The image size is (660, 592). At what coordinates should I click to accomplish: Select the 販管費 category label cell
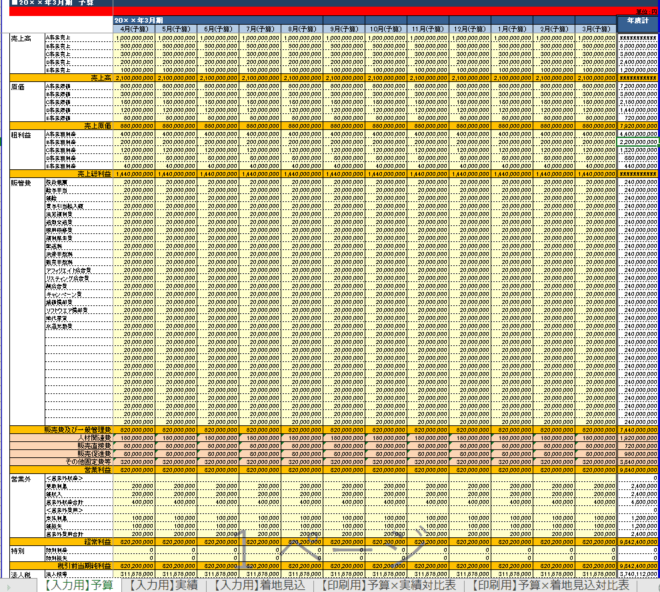click(20, 183)
